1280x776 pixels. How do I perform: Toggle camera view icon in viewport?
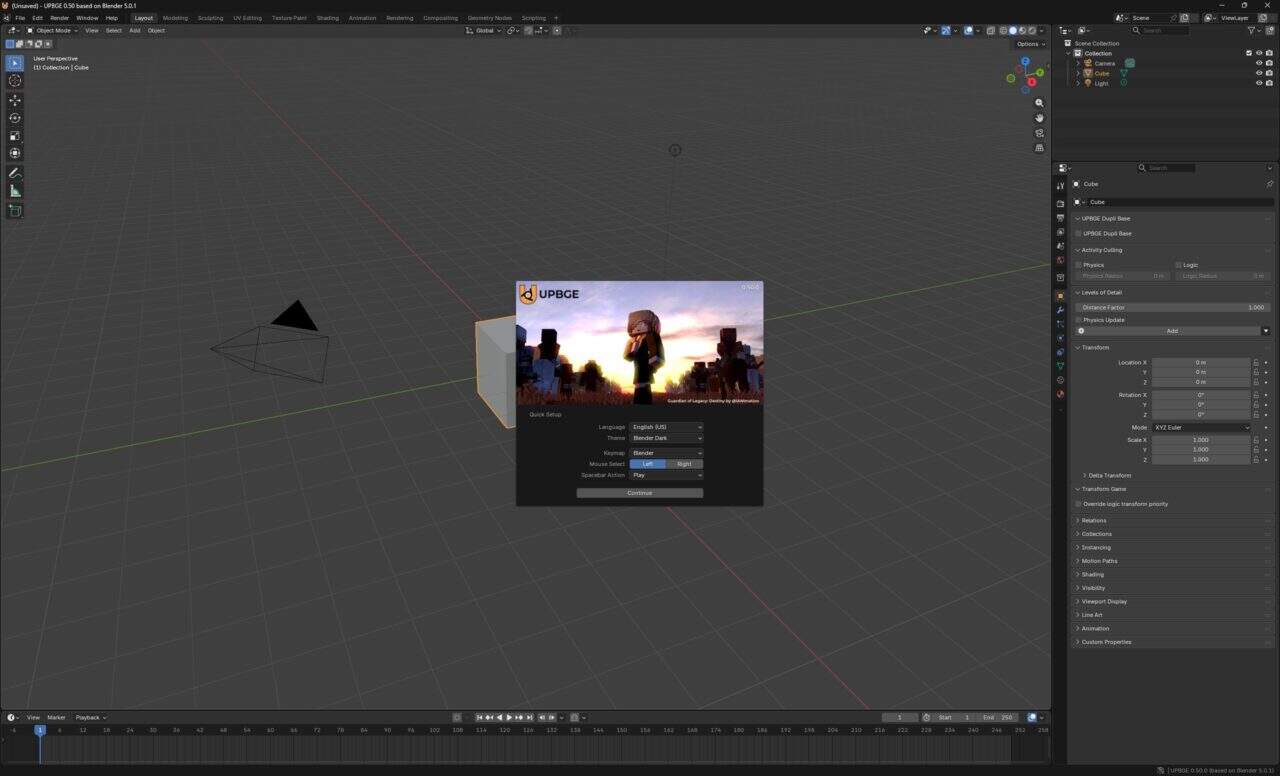[x=1039, y=133]
